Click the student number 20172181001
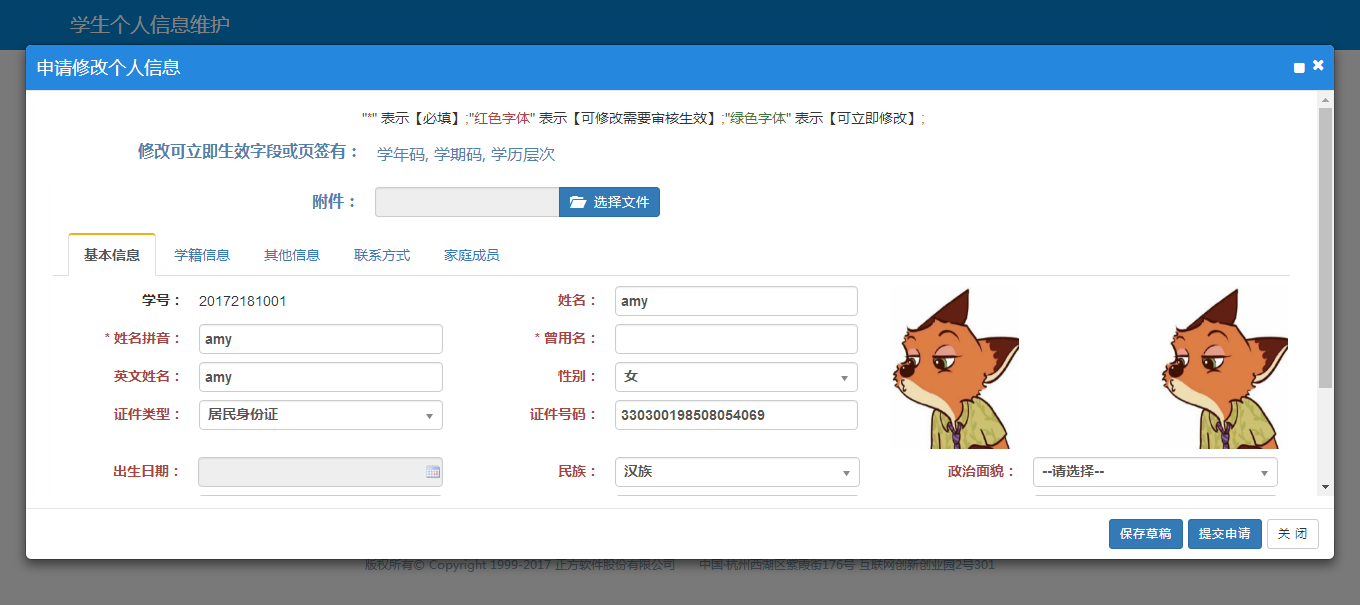 [243, 301]
